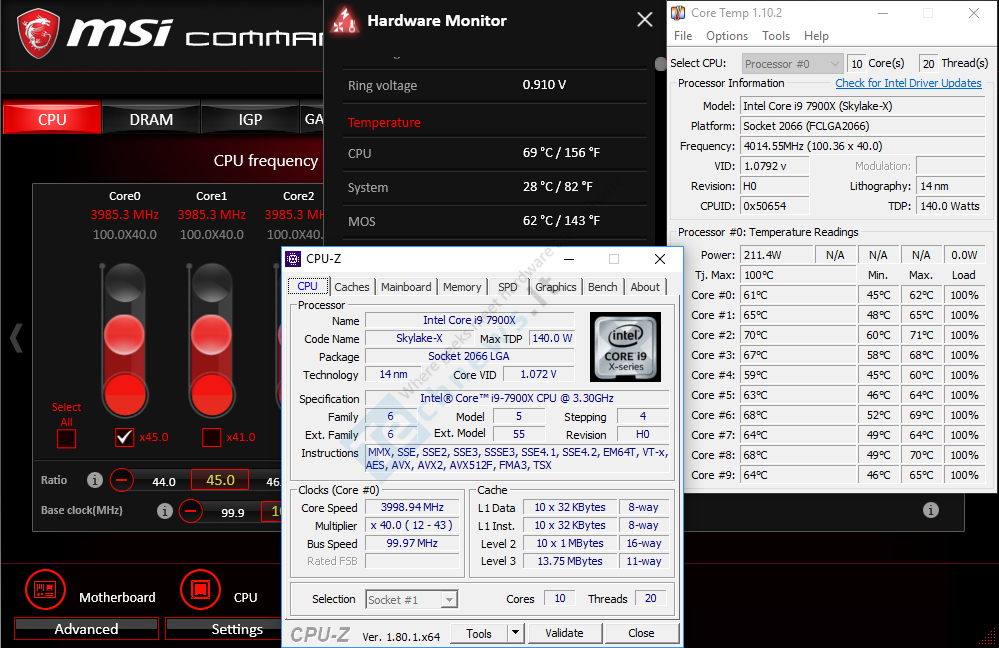The height and width of the screenshot is (648, 999).
Task: Close the Hardware Monitor panel
Action: point(645,20)
